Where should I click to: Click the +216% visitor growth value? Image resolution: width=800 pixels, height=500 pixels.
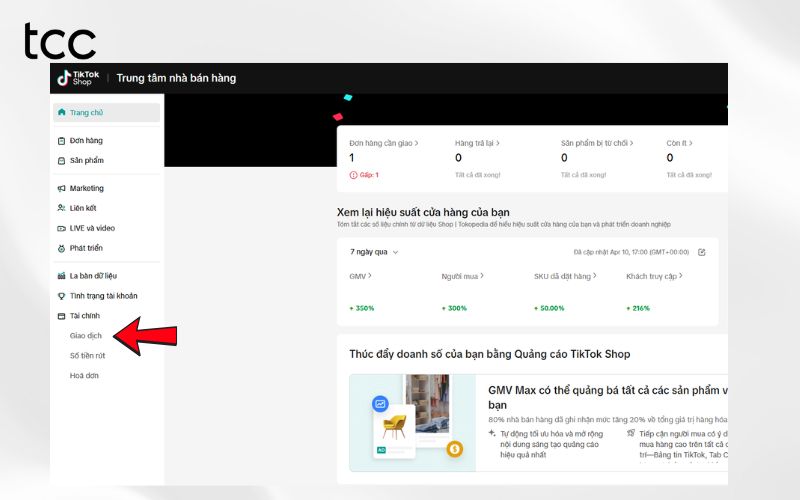(638, 308)
